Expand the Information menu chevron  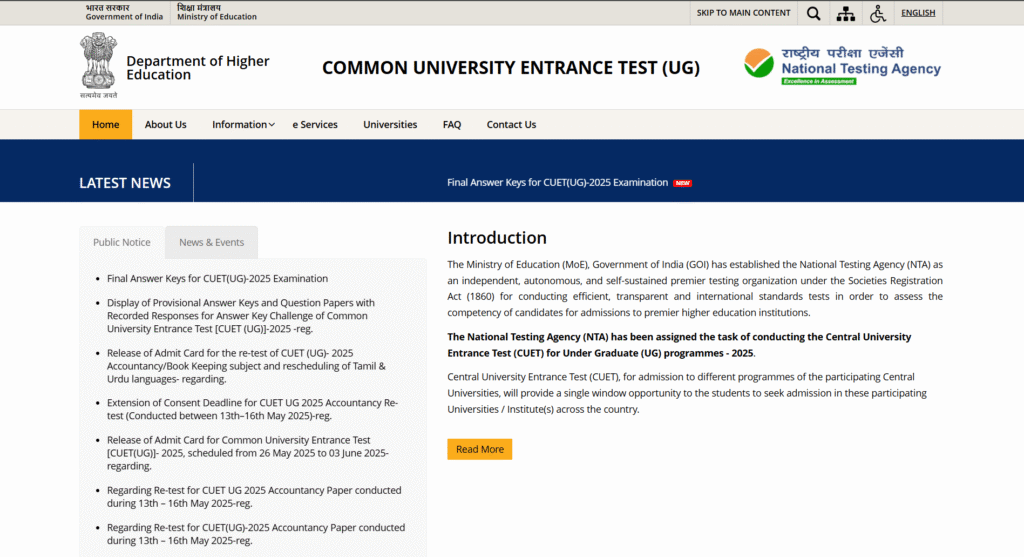point(272,125)
